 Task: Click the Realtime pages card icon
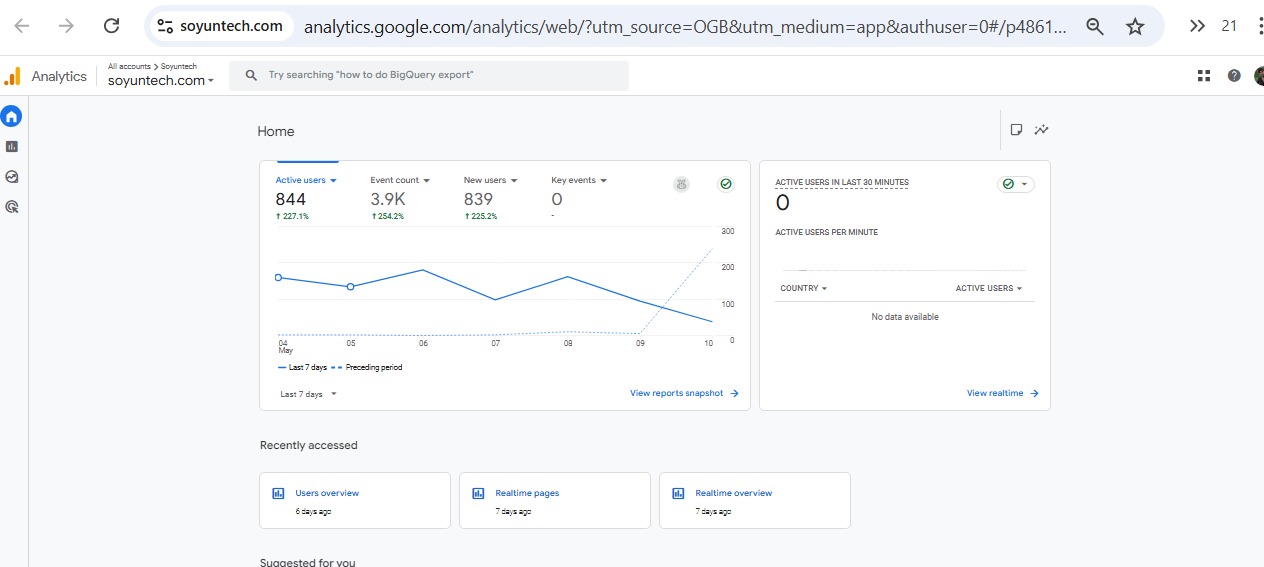click(x=478, y=493)
